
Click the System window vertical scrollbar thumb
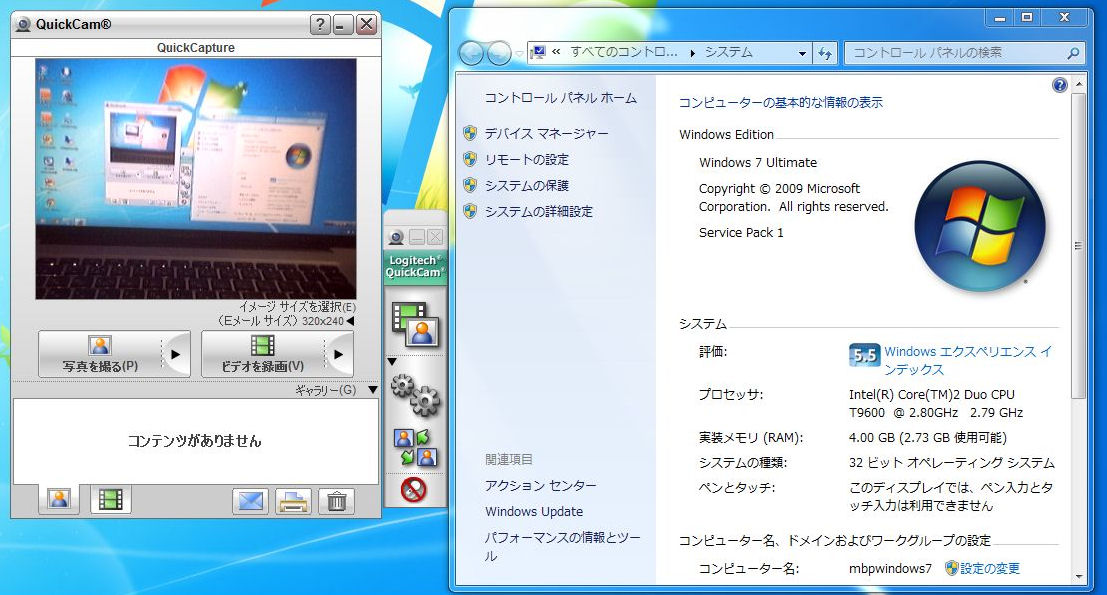pyautogui.click(x=1078, y=246)
